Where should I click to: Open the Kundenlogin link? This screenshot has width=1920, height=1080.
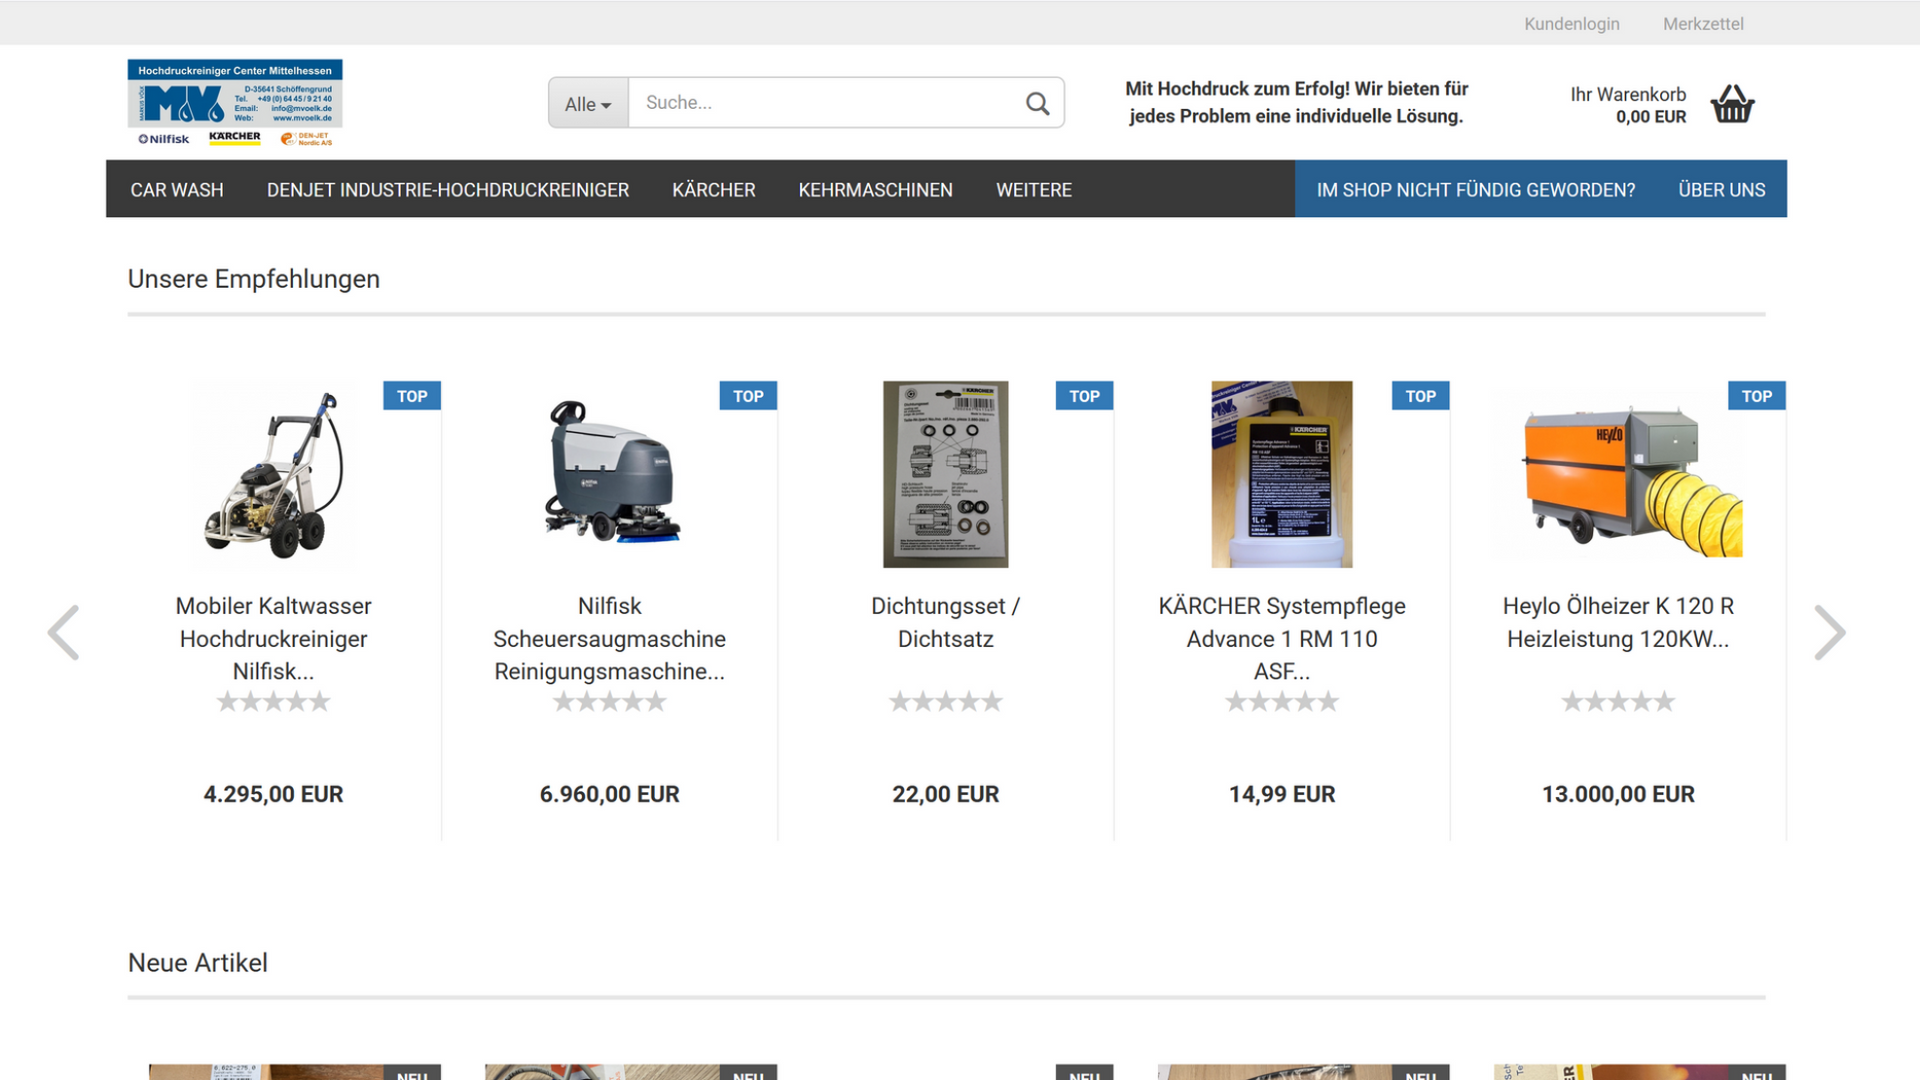(x=1572, y=24)
